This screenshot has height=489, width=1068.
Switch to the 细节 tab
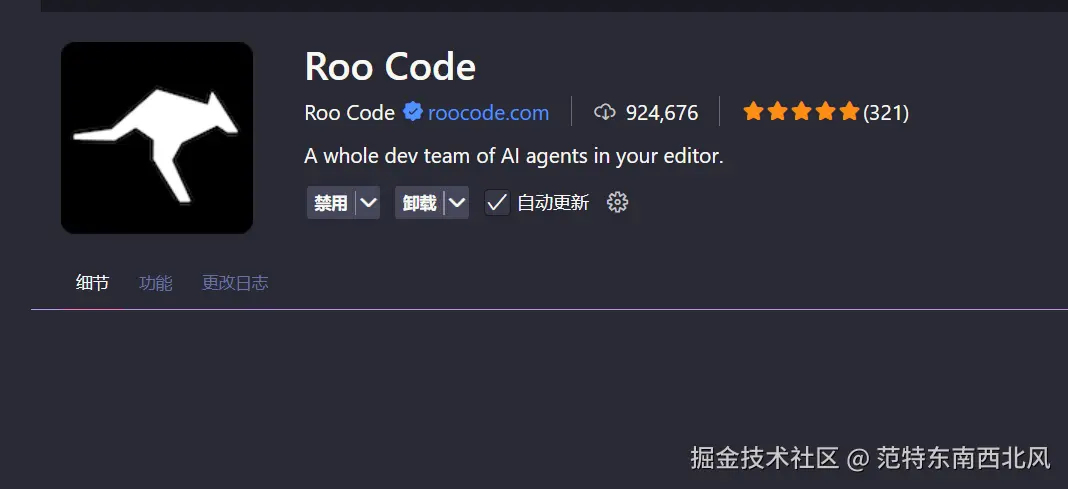92,283
